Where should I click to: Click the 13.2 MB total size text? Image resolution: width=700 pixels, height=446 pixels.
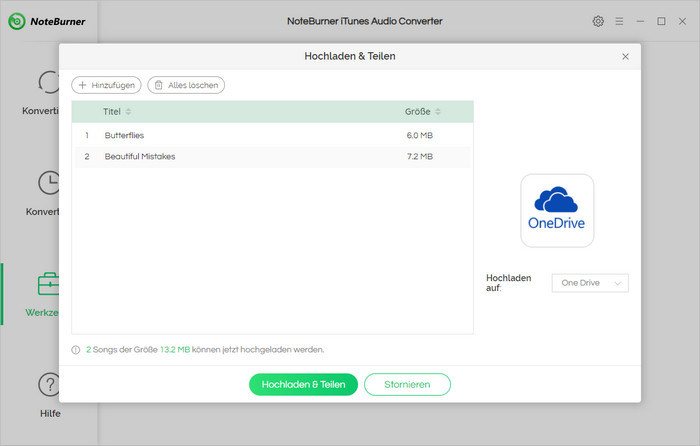[175, 350]
